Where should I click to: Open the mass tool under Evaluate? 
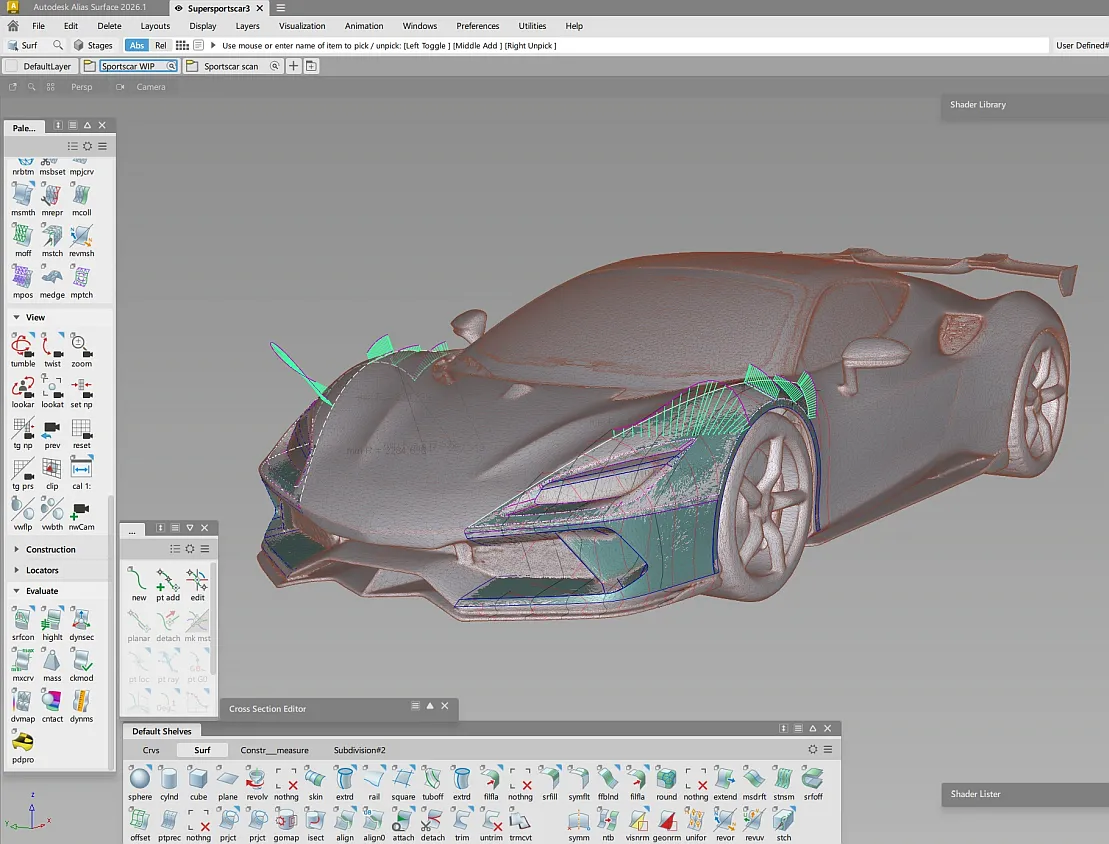(51, 663)
